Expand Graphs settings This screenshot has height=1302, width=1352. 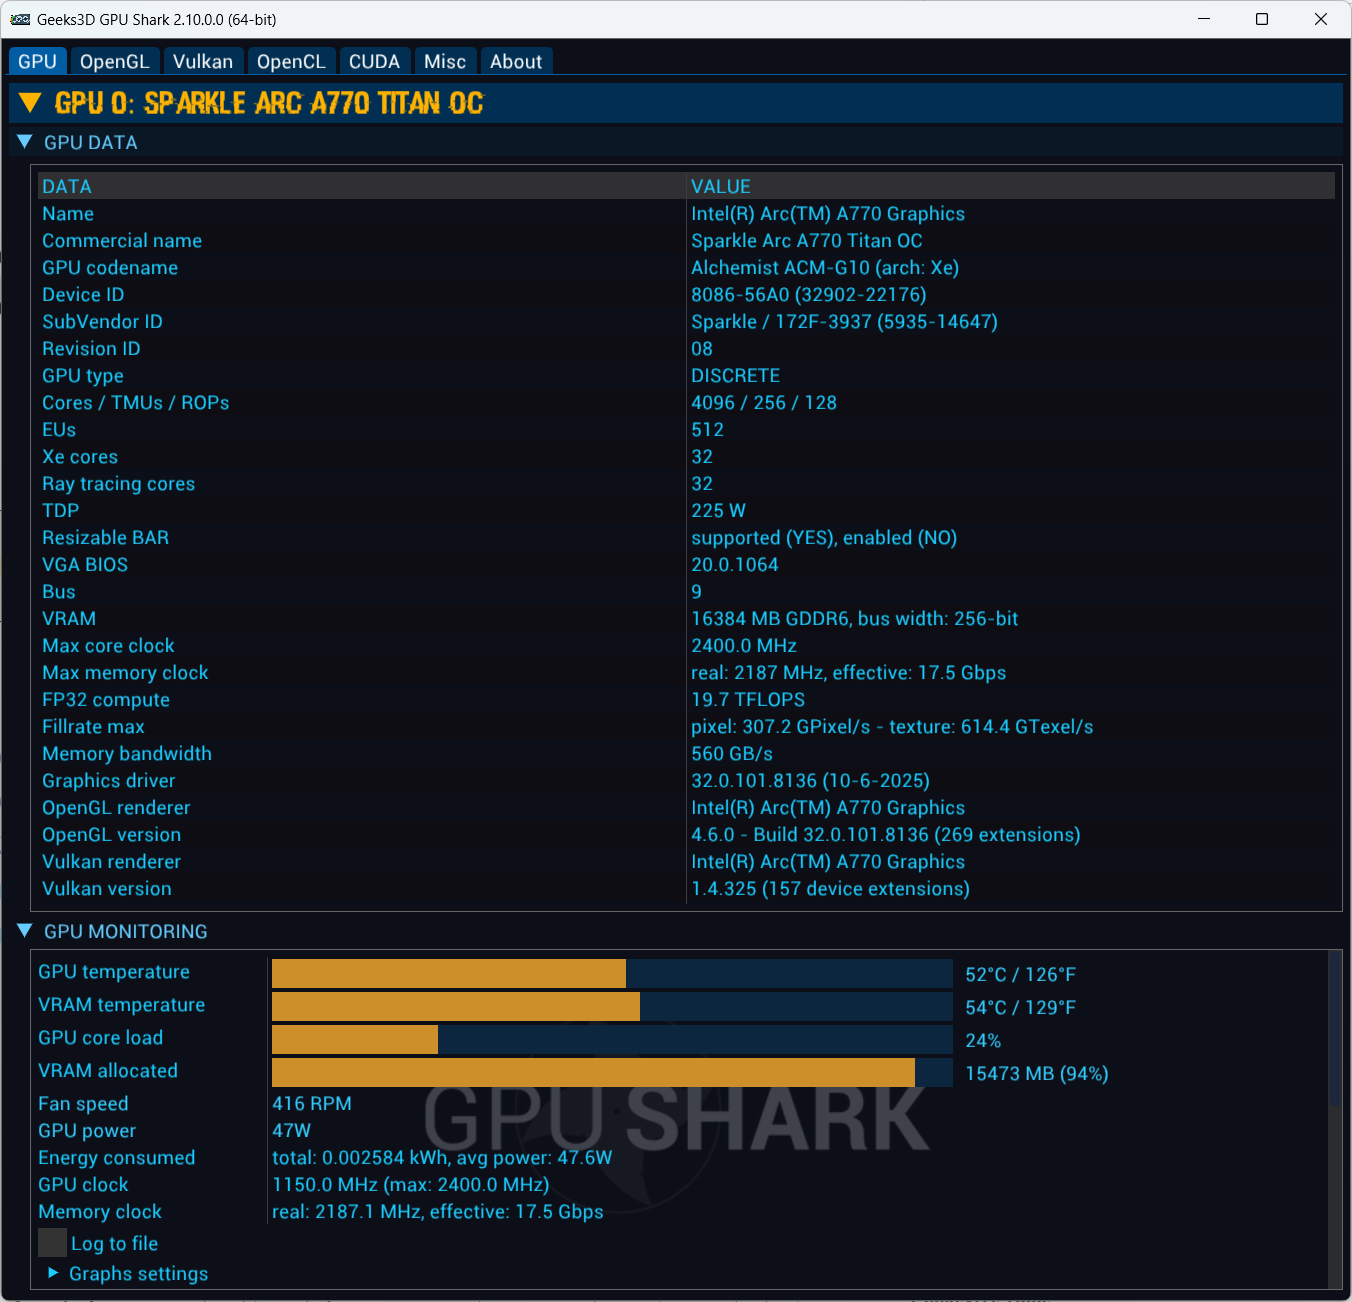click(x=53, y=1273)
